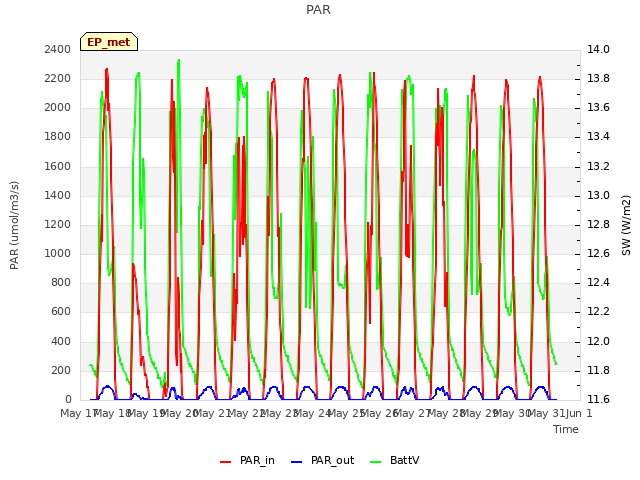Click the 13.4 right axis tick label
Screen dimensions: 640x480
[x=598, y=136]
